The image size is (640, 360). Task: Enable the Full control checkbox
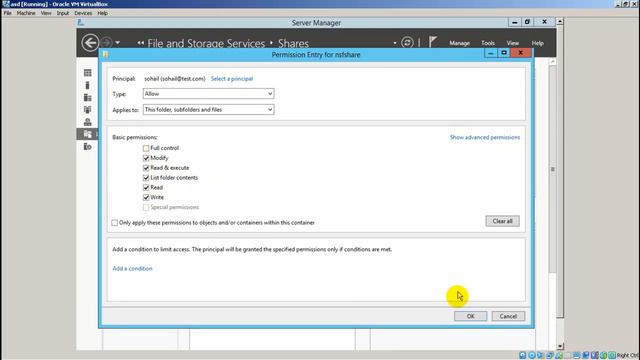pyautogui.click(x=146, y=148)
